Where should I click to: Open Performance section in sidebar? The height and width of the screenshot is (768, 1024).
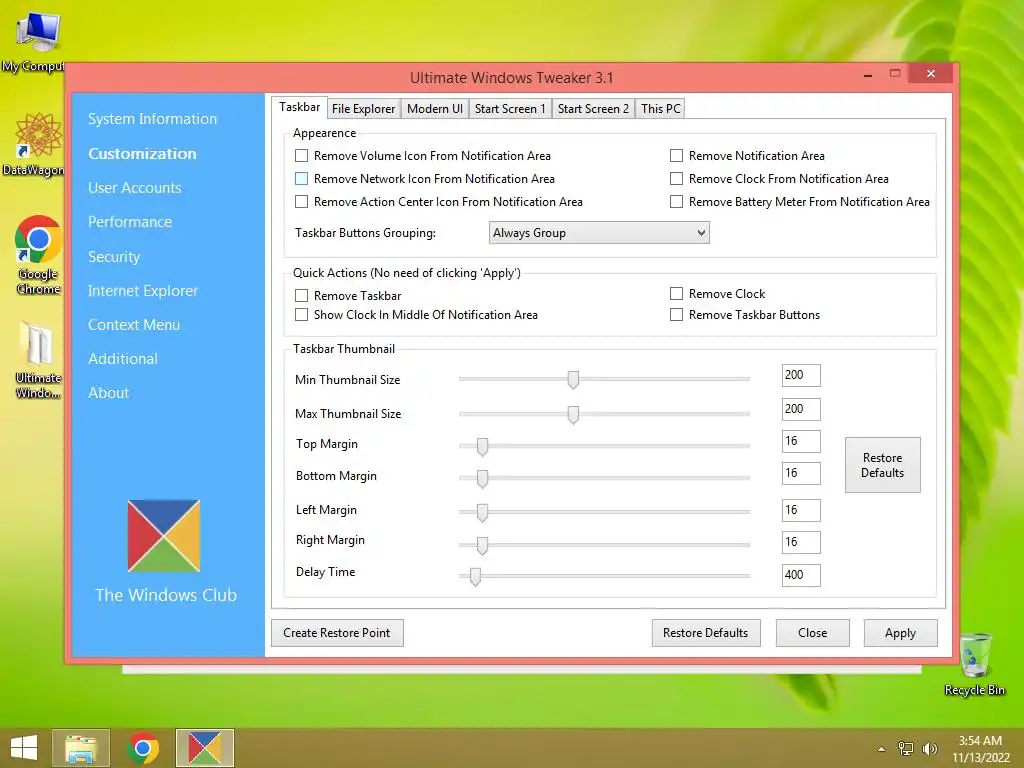(130, 222)
